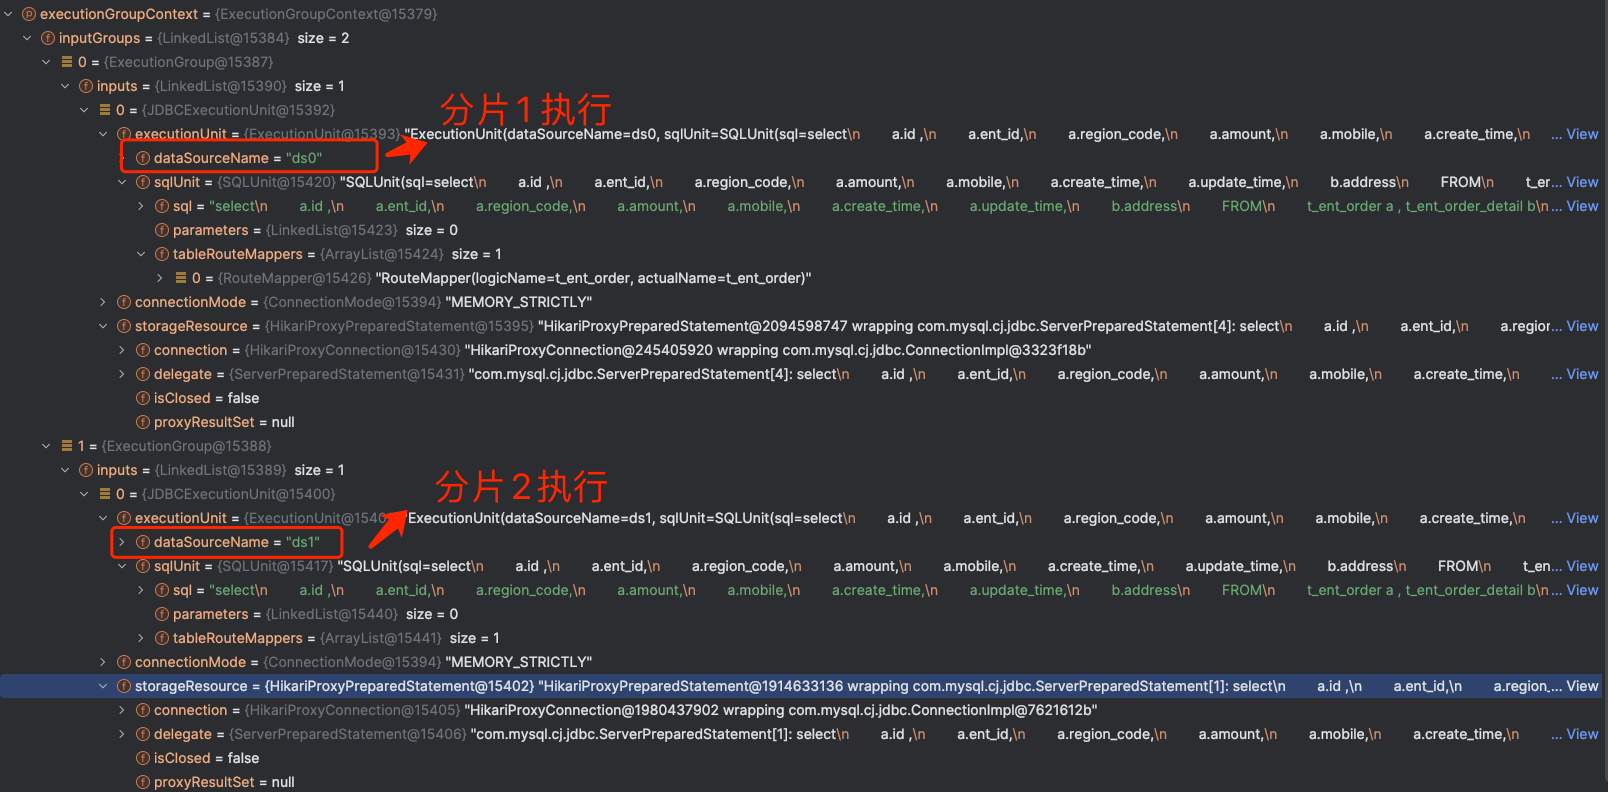
Task: Click the list element icon of ExecutionGroup@15387
Action: click(67, 62)
